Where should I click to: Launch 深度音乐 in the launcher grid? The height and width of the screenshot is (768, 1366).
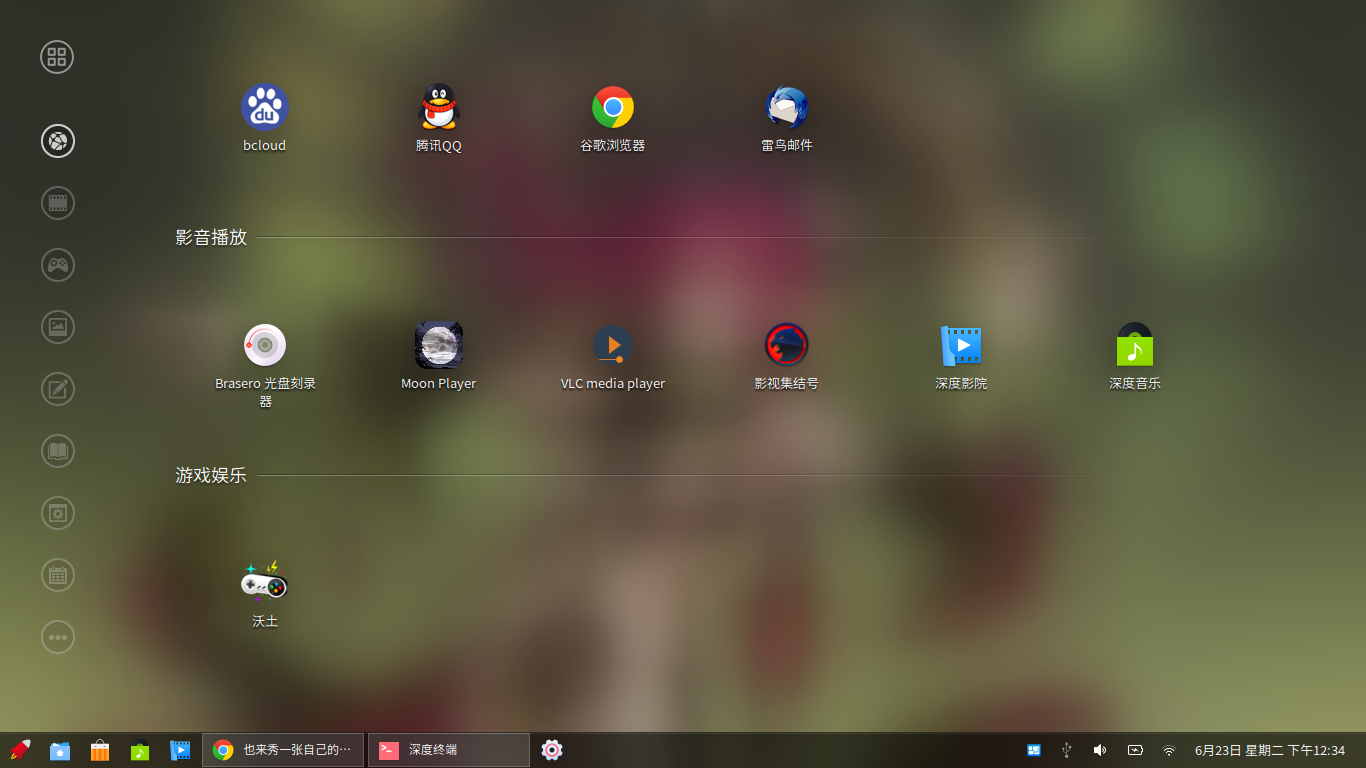pos(1135,346)
